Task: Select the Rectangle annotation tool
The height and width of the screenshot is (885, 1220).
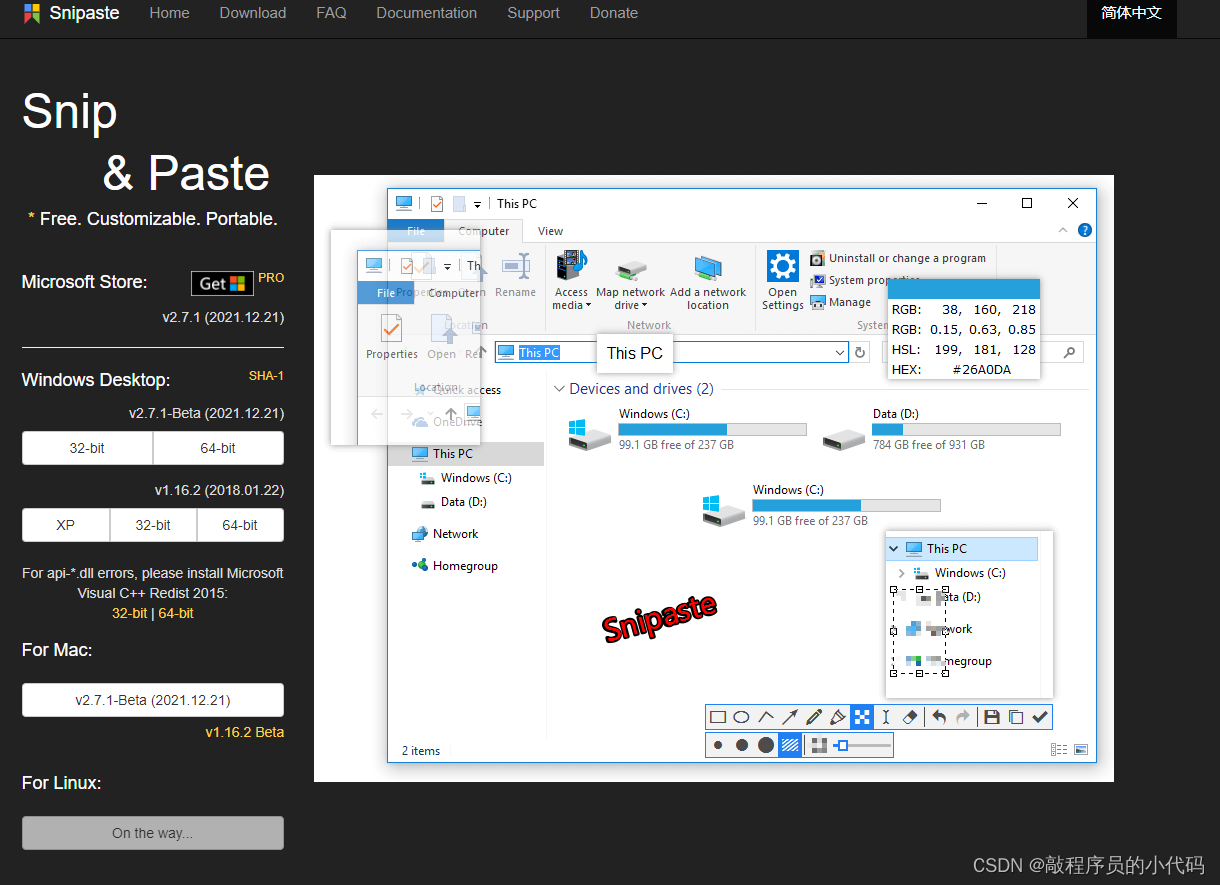Action: [x=718, y=716]
